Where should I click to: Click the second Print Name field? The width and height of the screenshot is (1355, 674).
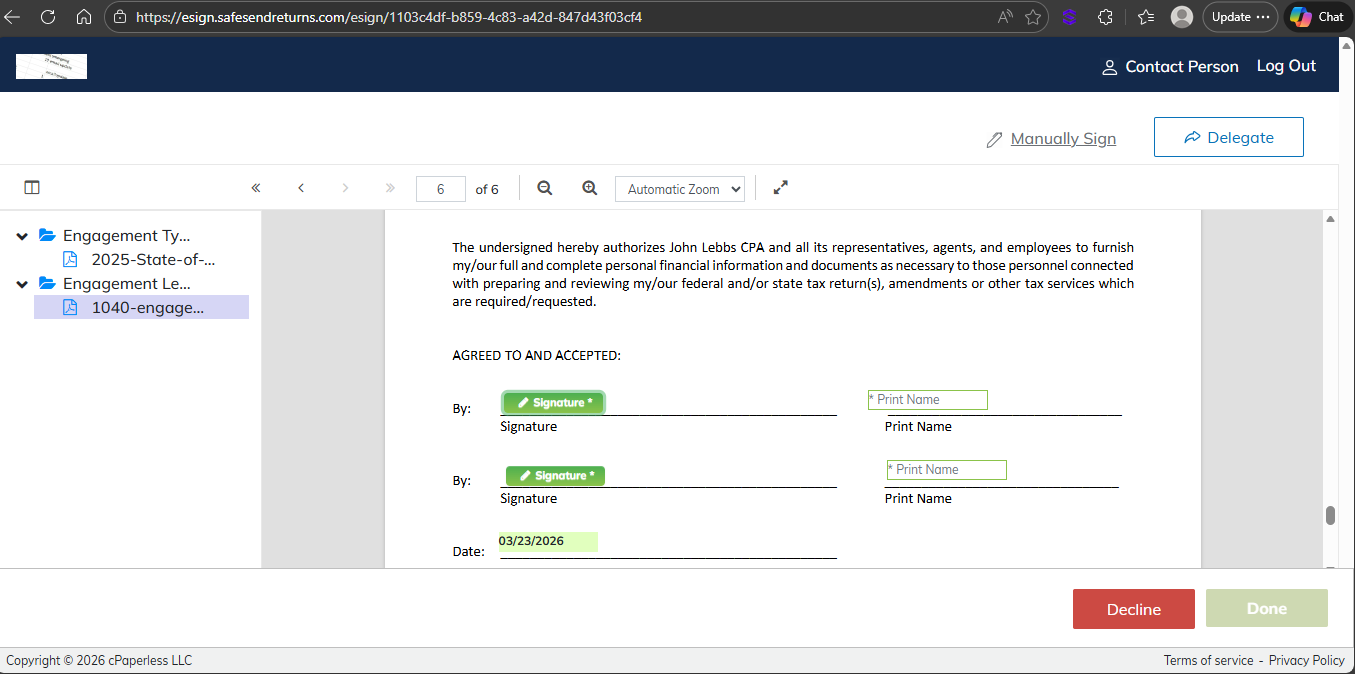click(x=946, y=470)
